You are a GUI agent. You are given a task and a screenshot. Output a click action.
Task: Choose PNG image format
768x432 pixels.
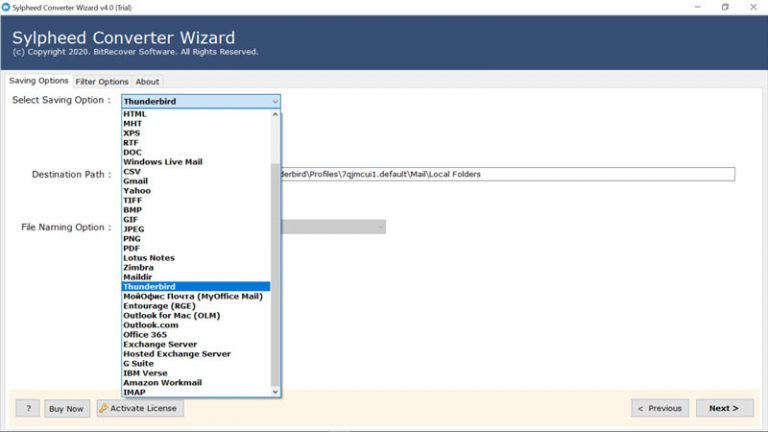click(x=196, y=239)
